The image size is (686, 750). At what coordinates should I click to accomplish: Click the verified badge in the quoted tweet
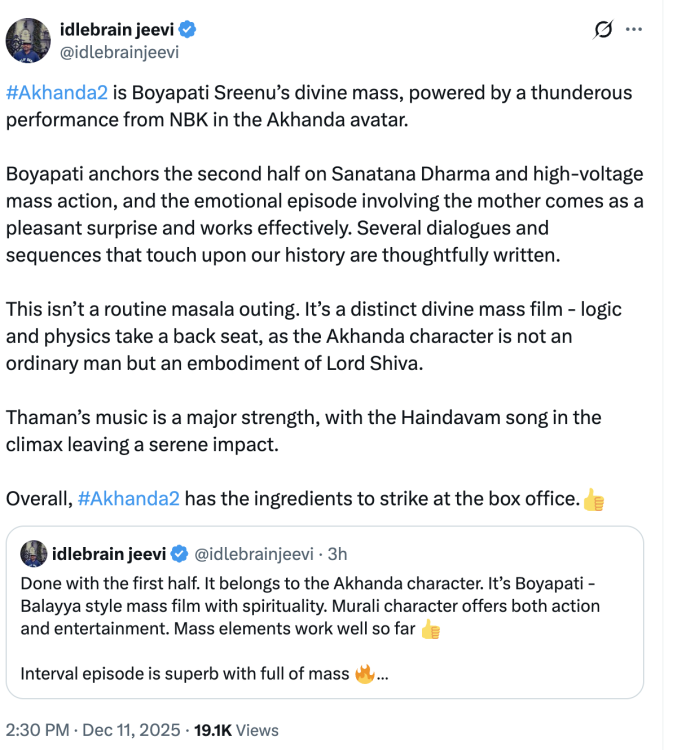[179, 553]
